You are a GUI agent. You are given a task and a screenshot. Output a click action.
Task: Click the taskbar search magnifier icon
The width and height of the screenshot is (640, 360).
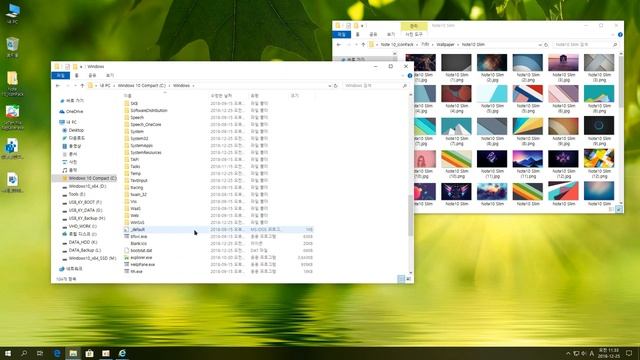click(x=24, y=353)
